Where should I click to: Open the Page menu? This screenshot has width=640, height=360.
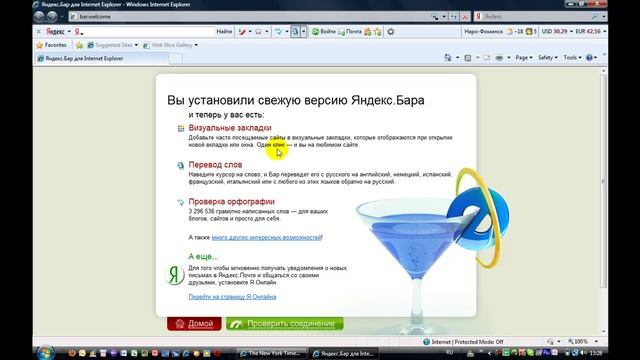pyautogui.click(x=524, y=58)
